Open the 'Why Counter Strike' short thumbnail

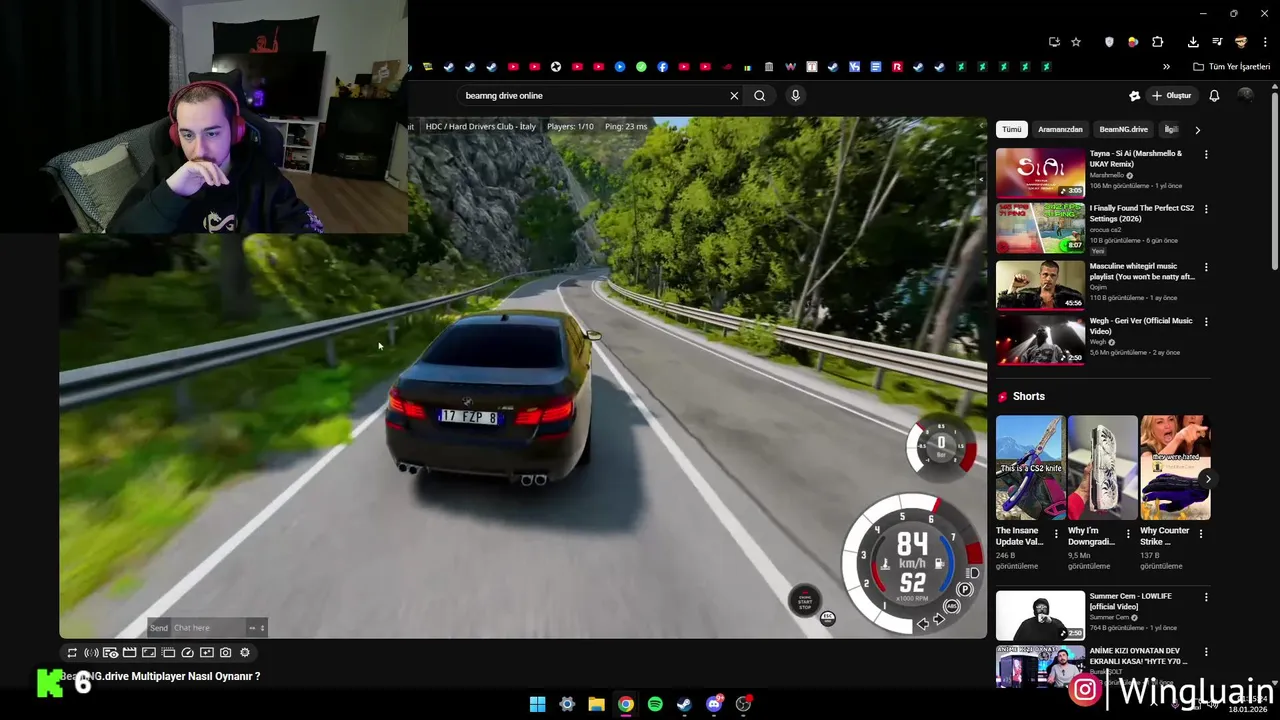tap(1175, 468)
